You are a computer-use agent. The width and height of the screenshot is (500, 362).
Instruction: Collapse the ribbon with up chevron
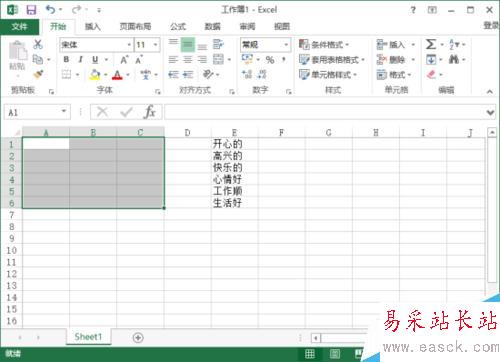[x=490, y=91]
